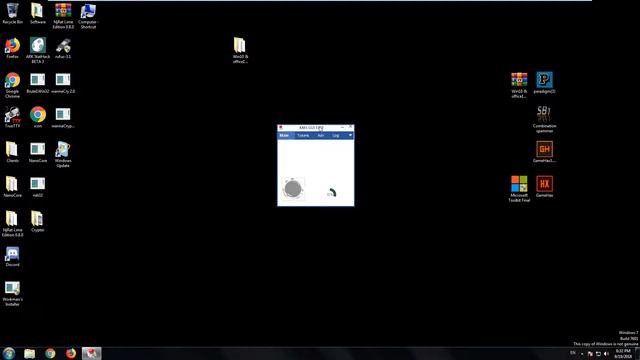Switch to the Tokens tab in KMS window
This screenshot has height=360, width=640.
[303, 136]
